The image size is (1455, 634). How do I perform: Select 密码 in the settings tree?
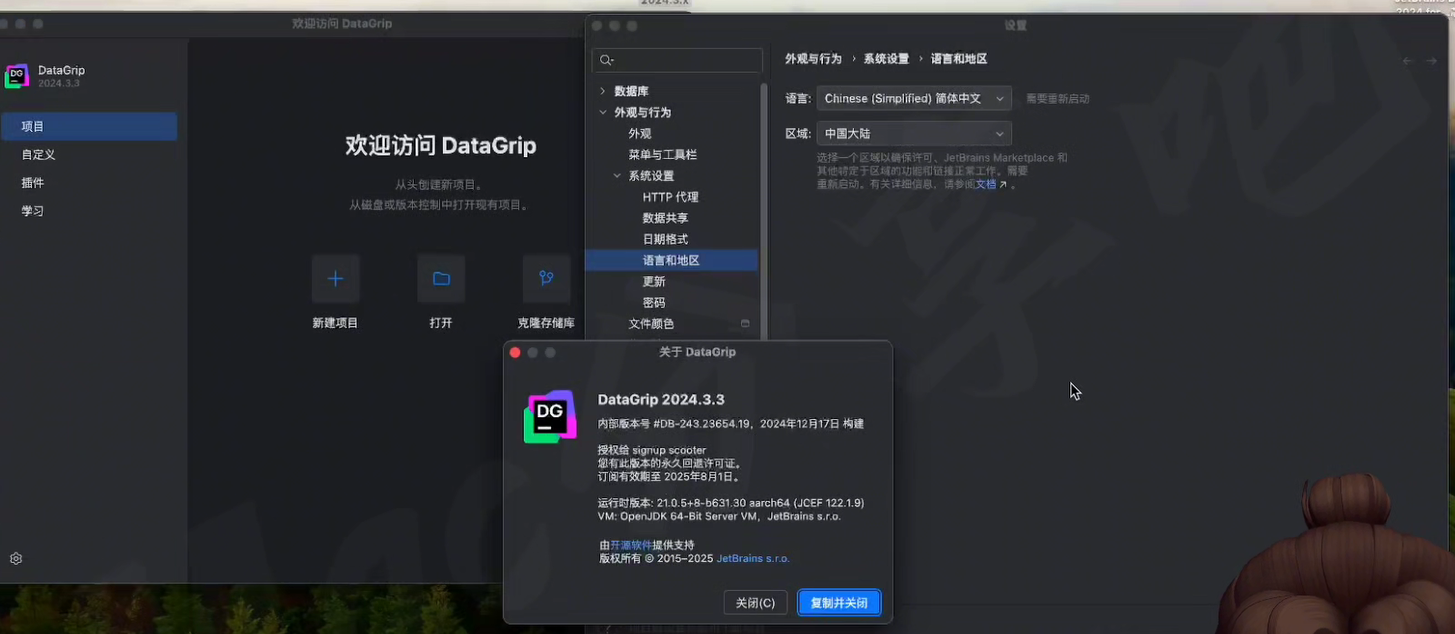(x=654, y=302)
